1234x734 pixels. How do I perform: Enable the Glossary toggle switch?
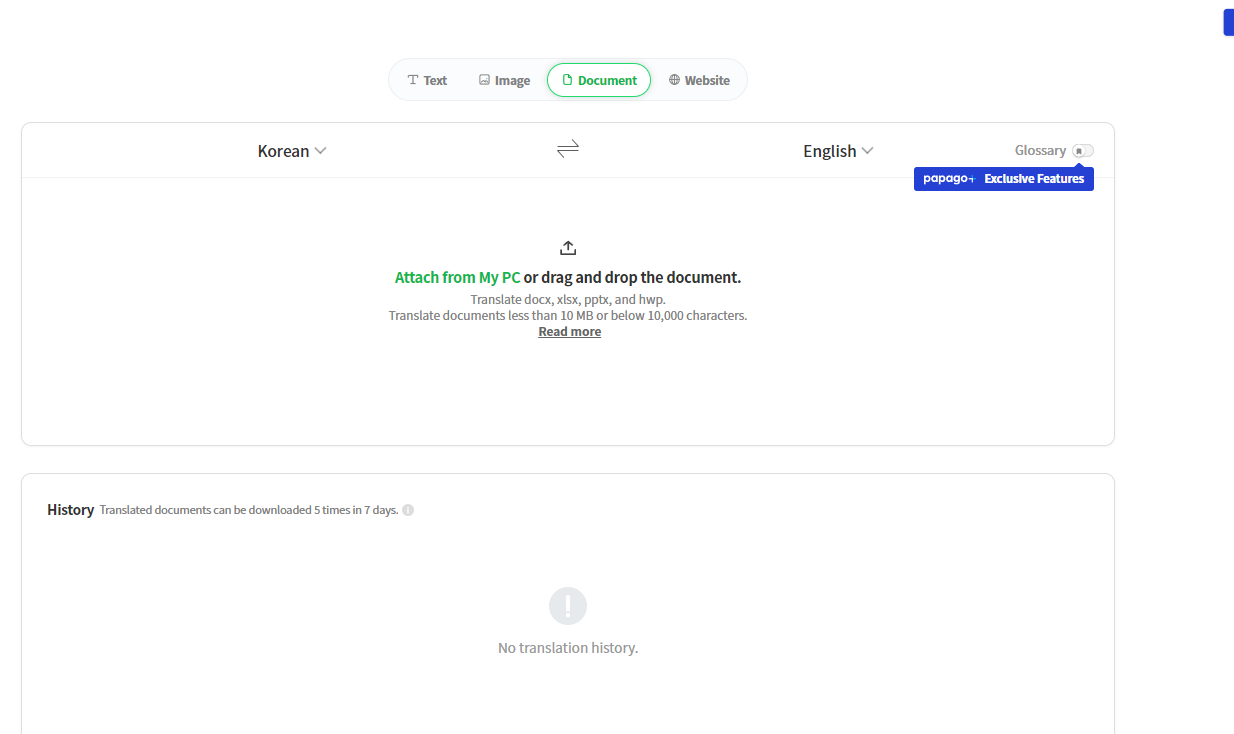(1082, 151)
